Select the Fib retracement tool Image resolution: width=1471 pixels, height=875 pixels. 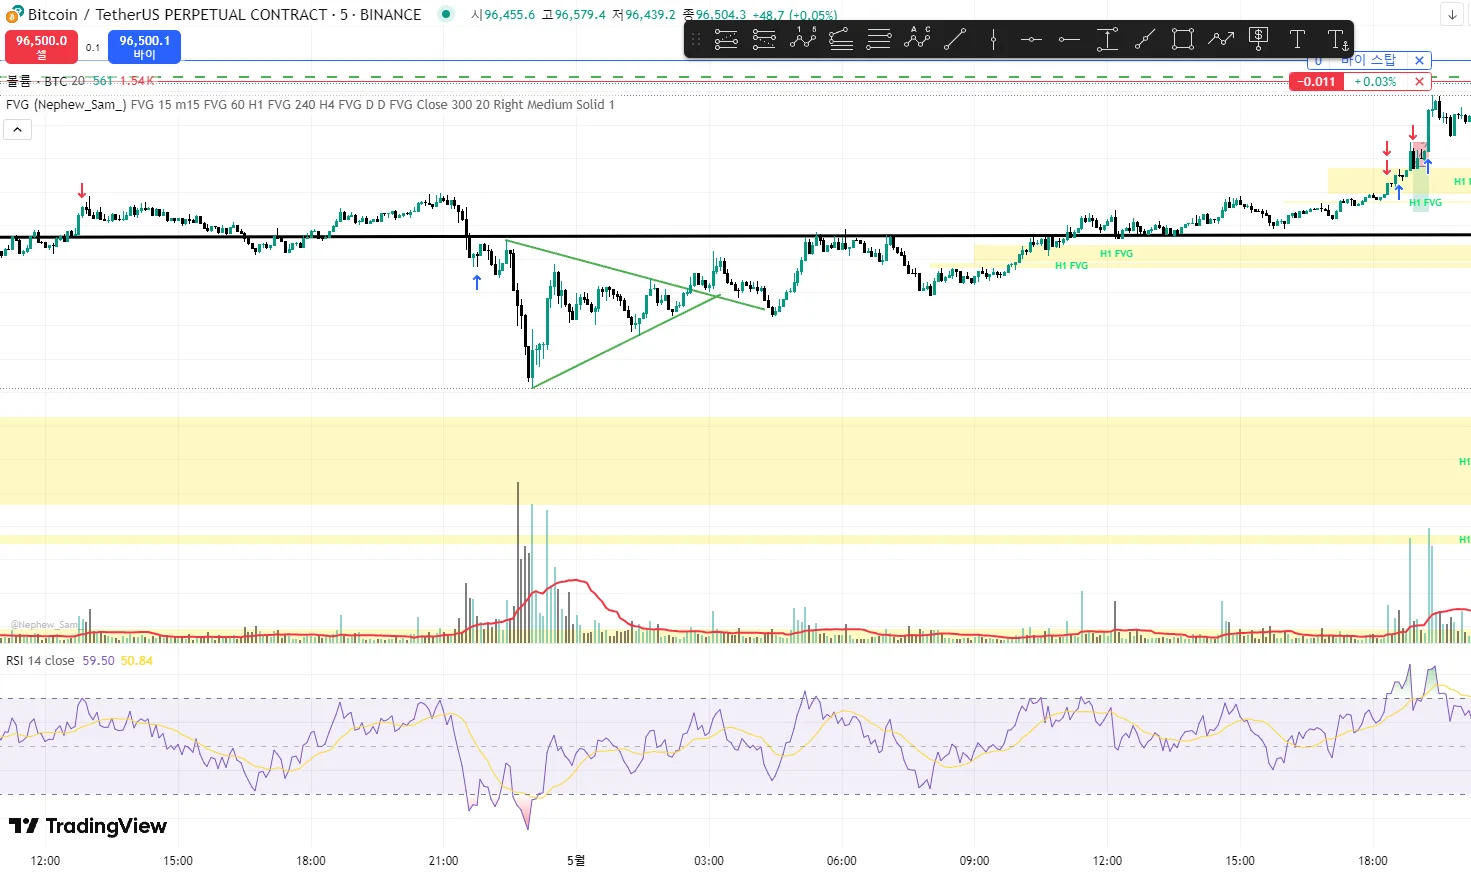pyautogui.click(x=841, y=40)
